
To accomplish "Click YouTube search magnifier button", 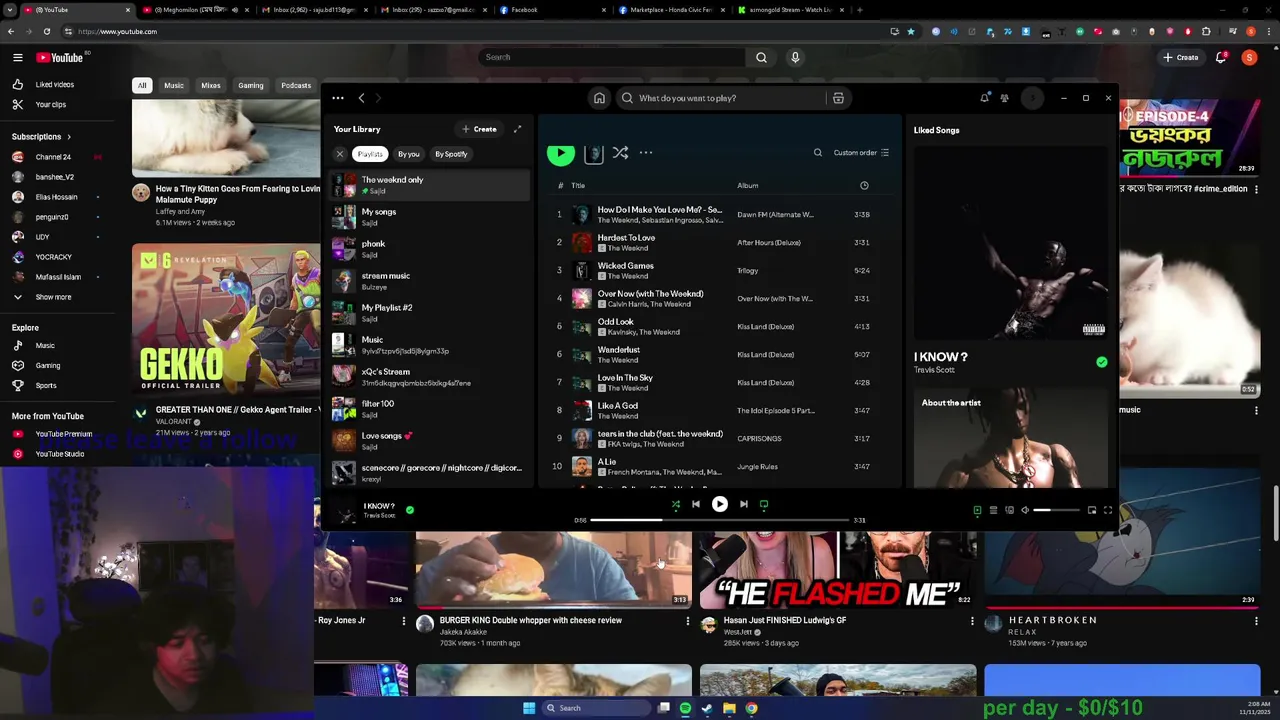I will click(x=761, y=57).
